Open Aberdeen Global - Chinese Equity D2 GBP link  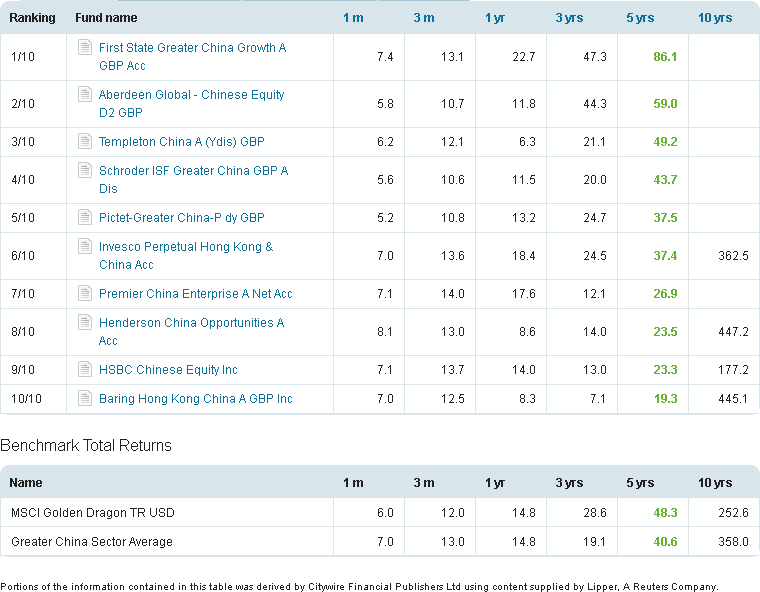coord(191,103)
